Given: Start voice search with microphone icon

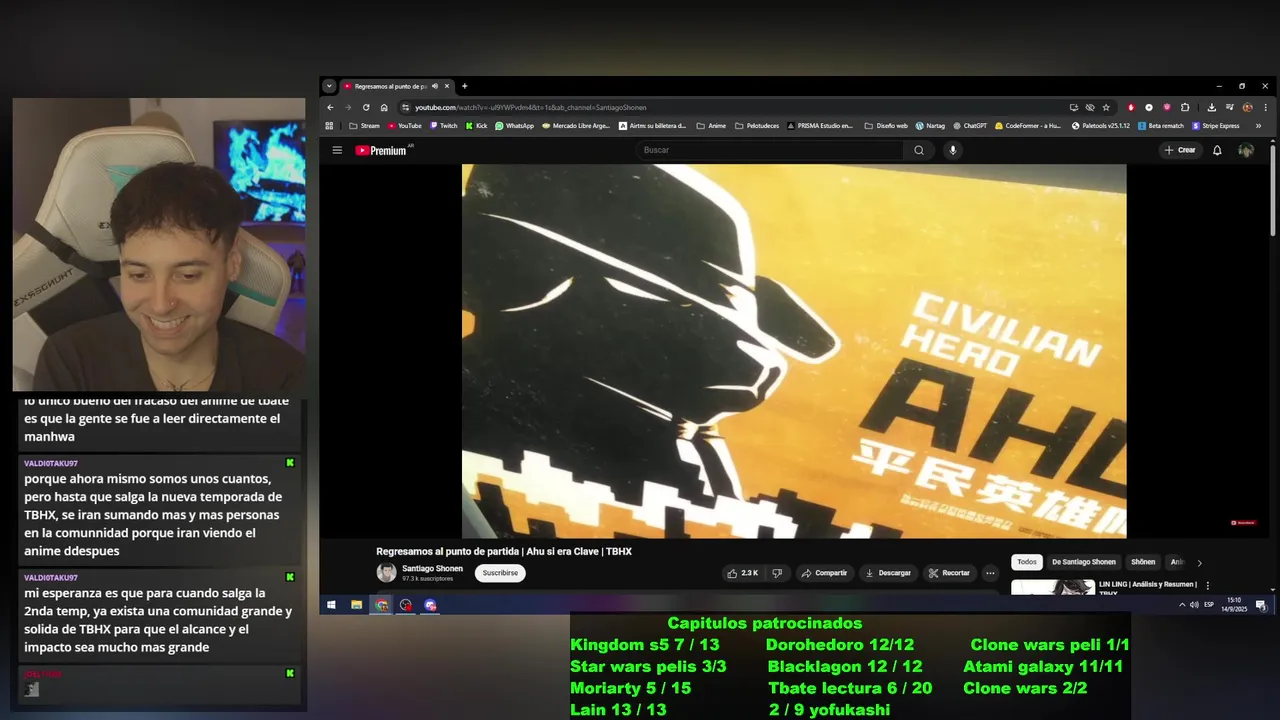Looking at the screenshot, I should coord(952,150).
